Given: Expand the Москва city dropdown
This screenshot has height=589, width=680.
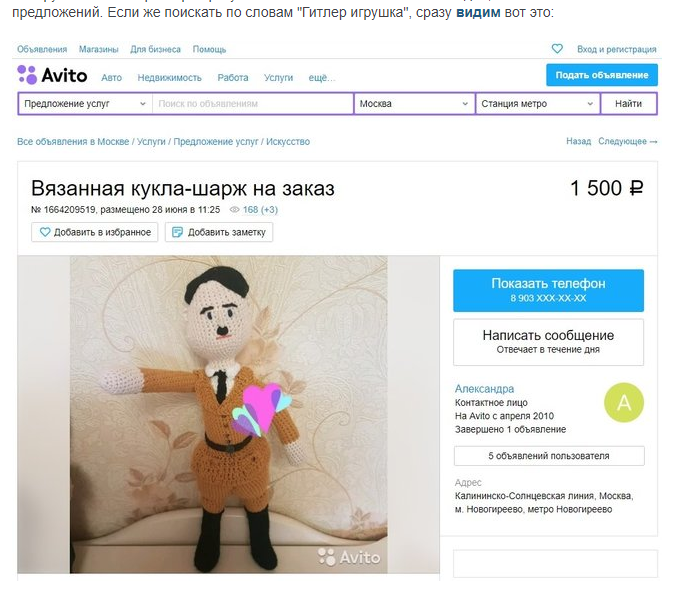Looking at the screenshot, I should click(x=415, y=104).
